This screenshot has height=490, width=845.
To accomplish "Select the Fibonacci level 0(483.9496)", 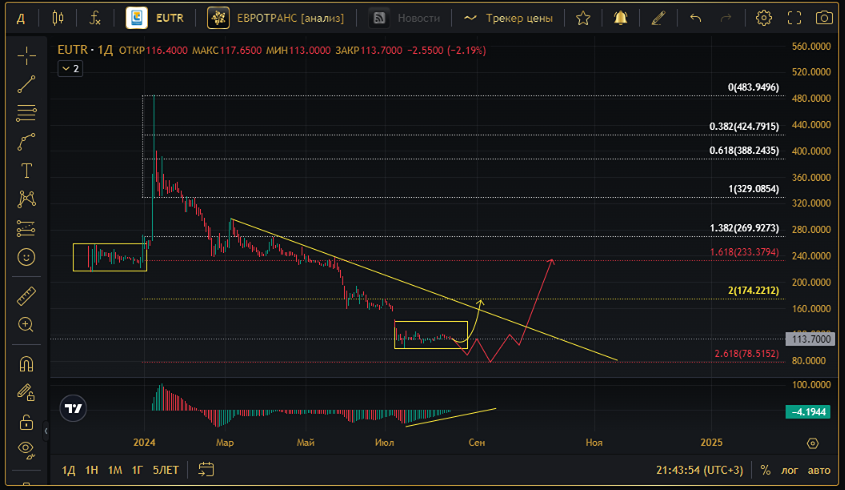I will pos(753,87).
